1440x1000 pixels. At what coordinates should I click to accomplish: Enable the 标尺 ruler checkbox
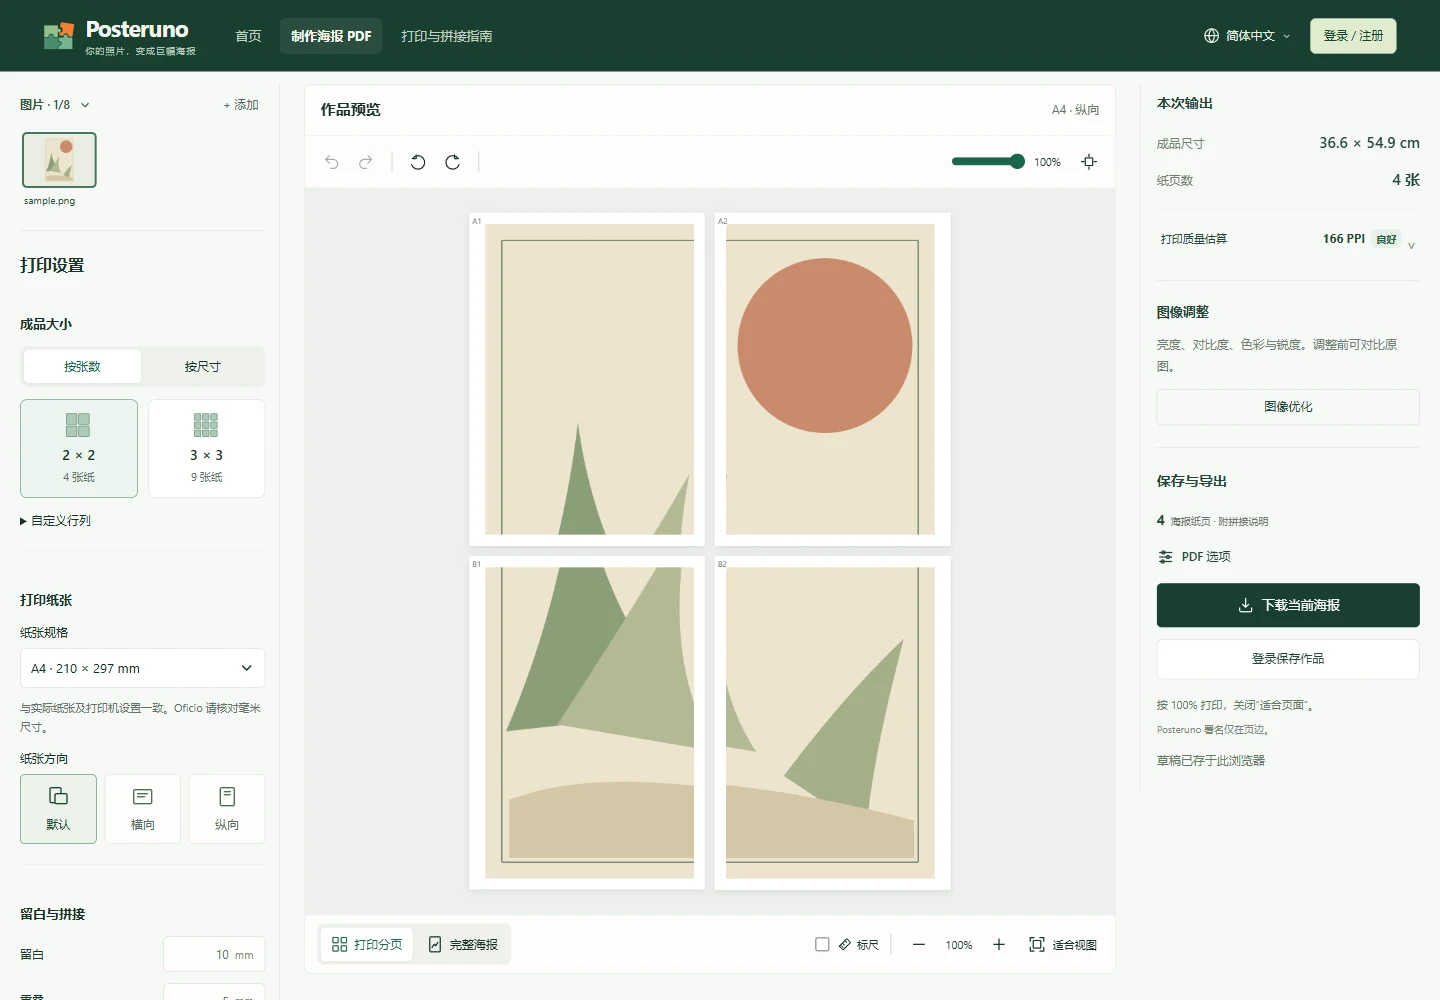822,945
